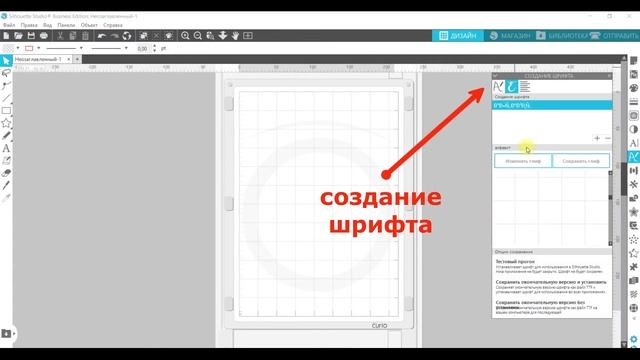Paste from clipboard using the toolbar paste icon
640x360 pixels.
pyautogui.click(x=85, y=36)
